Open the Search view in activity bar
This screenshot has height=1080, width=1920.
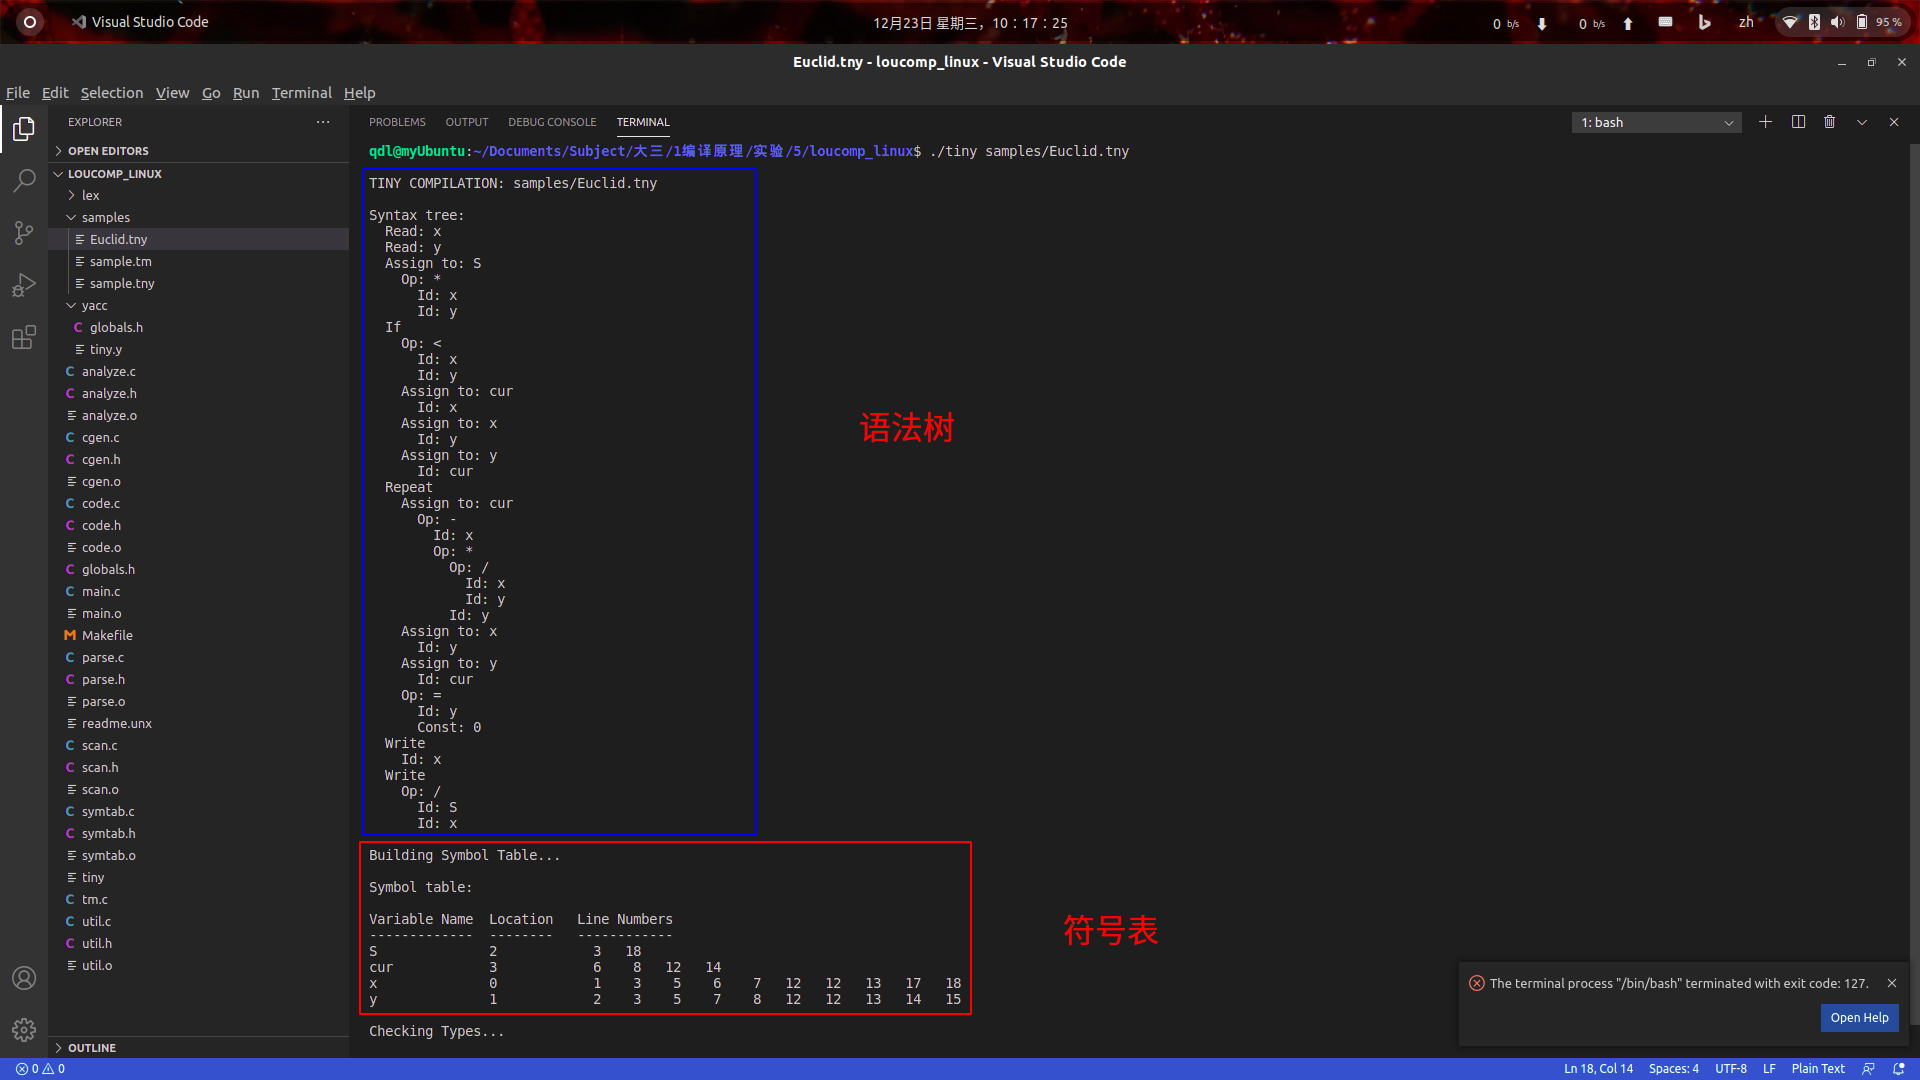tap(24, 181)
